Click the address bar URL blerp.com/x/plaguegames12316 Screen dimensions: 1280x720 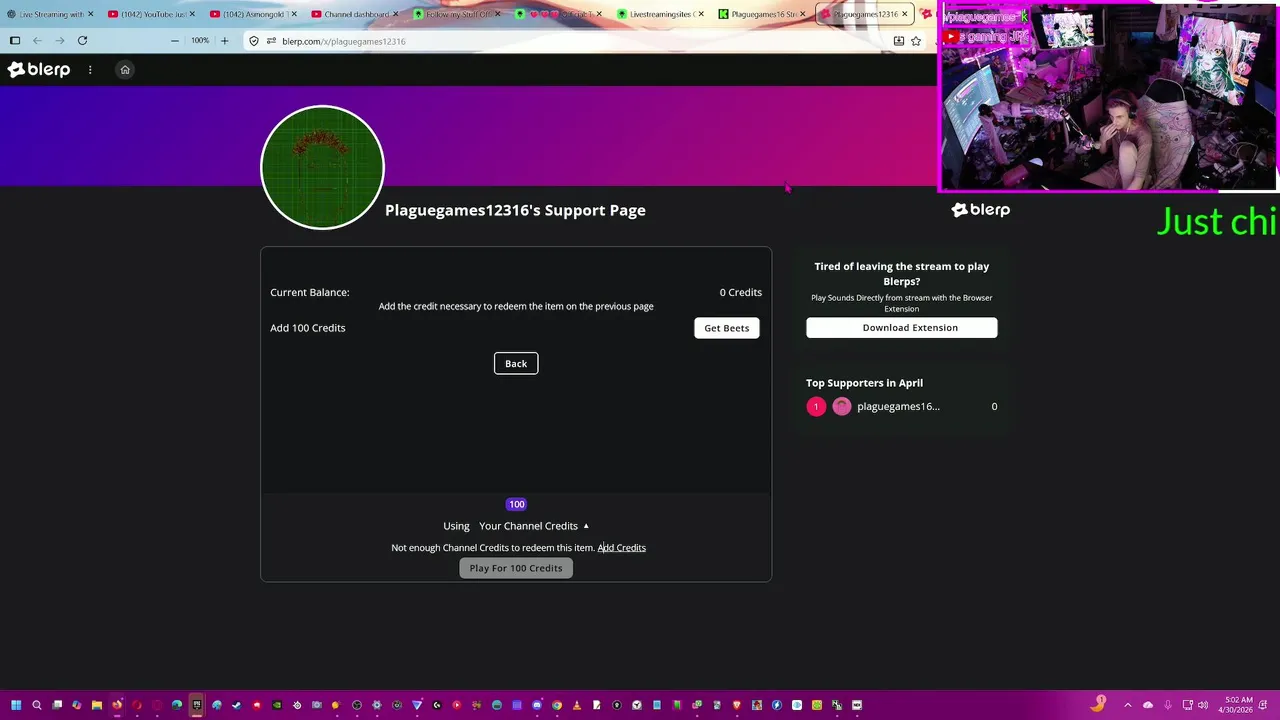[343, 41]
